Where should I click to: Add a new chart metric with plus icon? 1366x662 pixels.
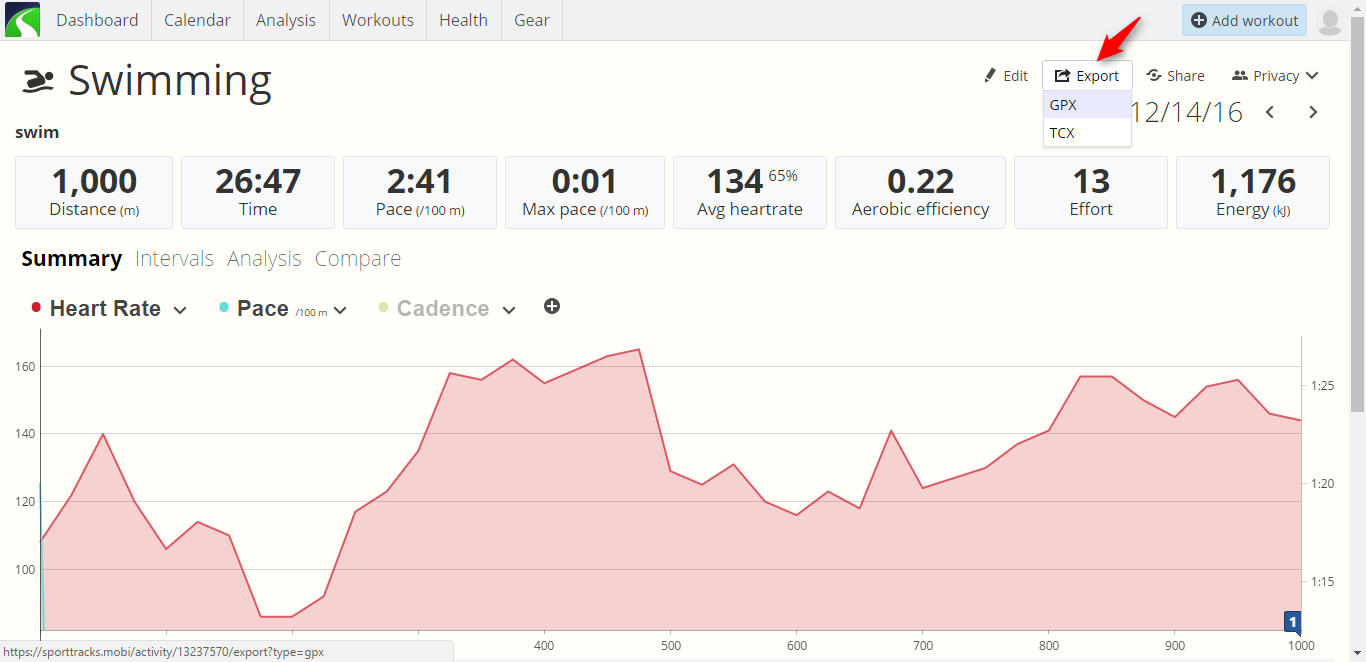(x=552, y=306)
